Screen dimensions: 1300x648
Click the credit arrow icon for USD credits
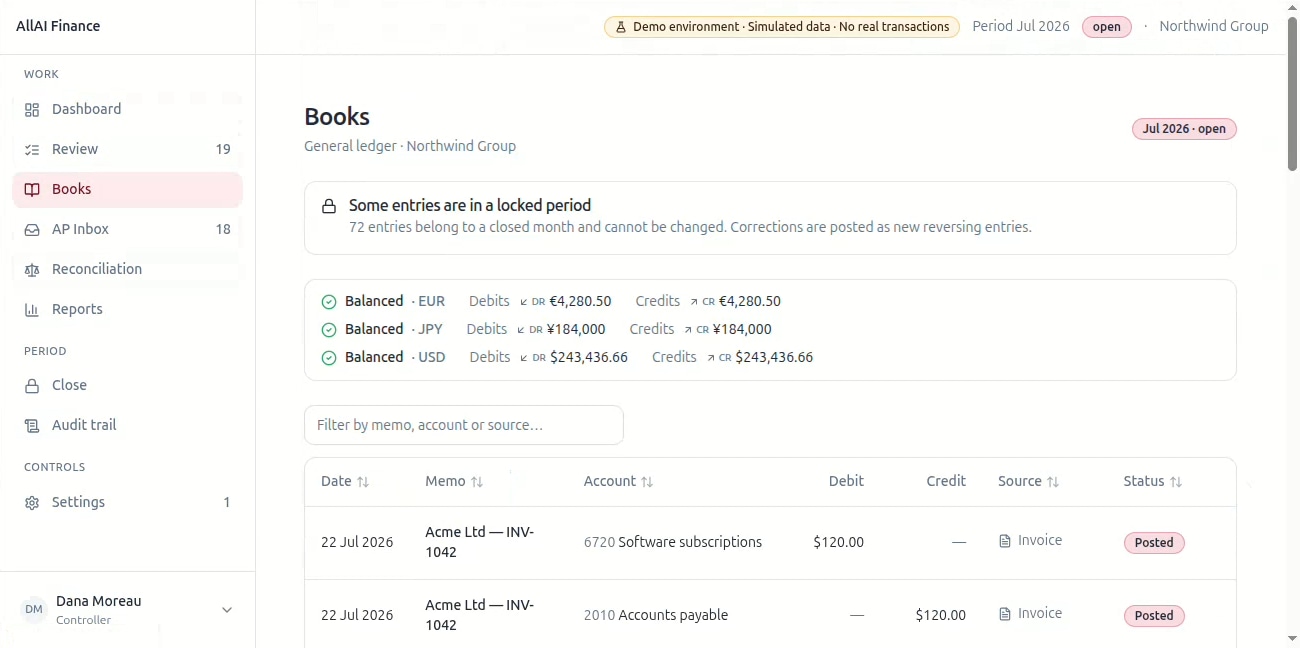click(x=710, y=357)
